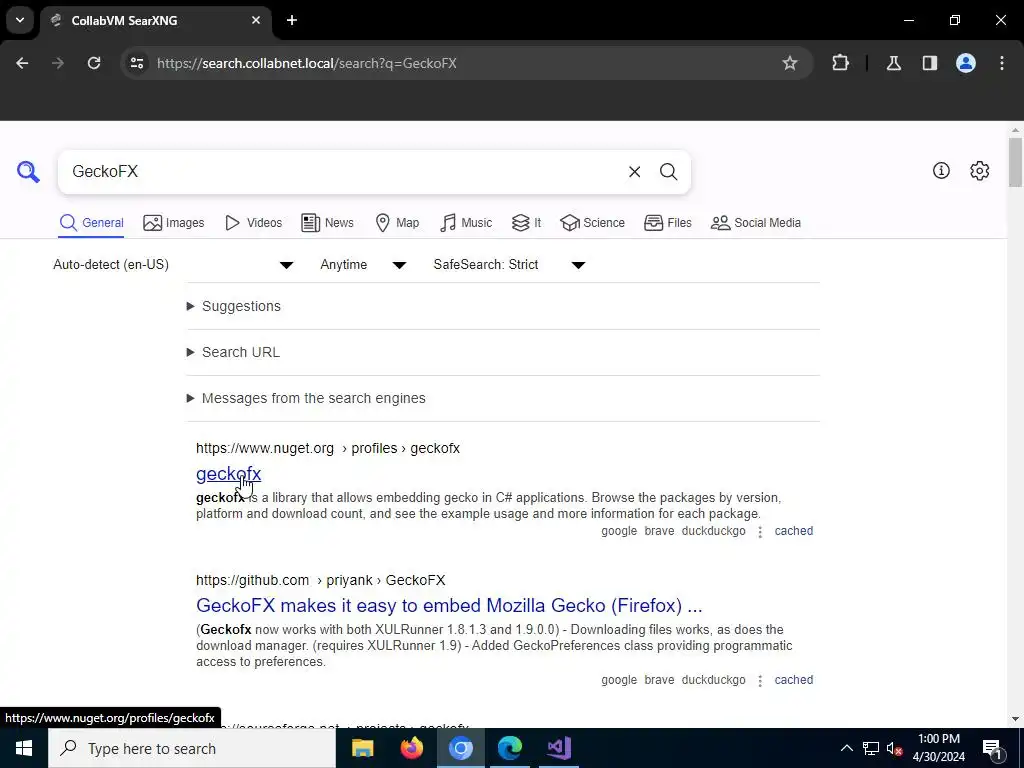Click the browser address bar URL
The height and width of the screenshot is (768, 1024).
pos(306,63)
